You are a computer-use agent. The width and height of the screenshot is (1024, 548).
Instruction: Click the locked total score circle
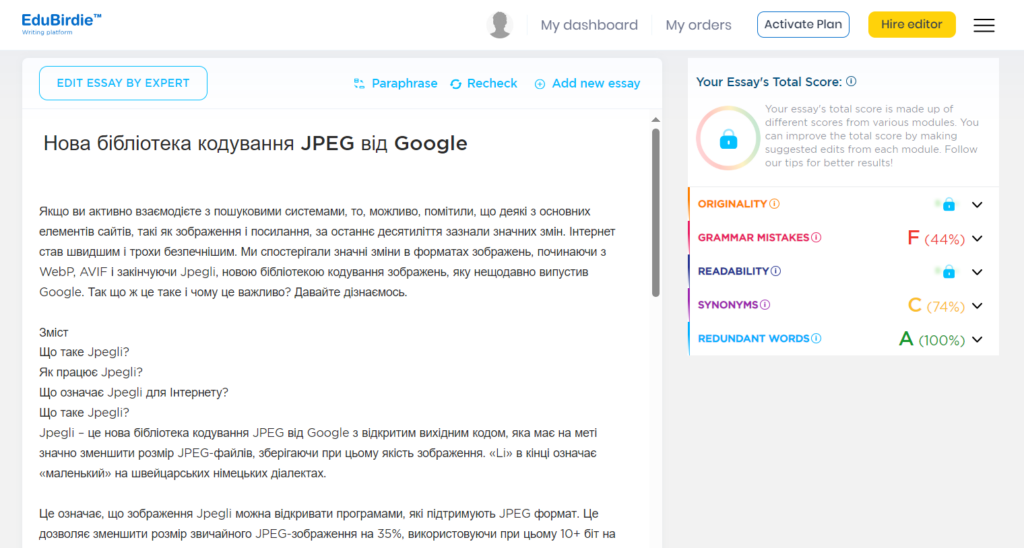(728, 138)
